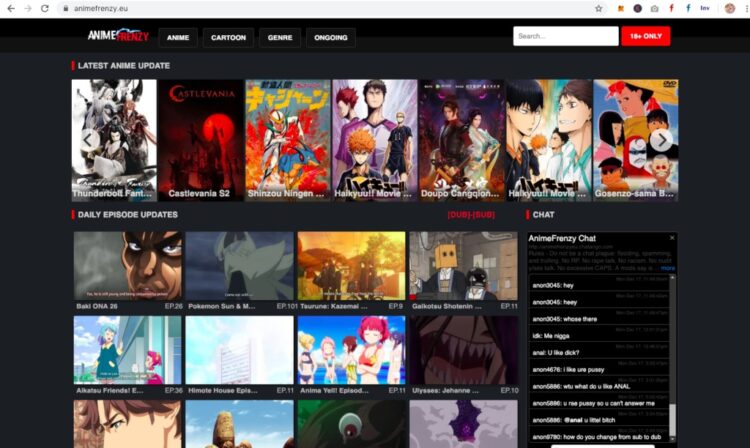The width and height of the screenshot is (750, 448).
Task: Open the GENRE nav menu item
Action: (x=280, y=37)
